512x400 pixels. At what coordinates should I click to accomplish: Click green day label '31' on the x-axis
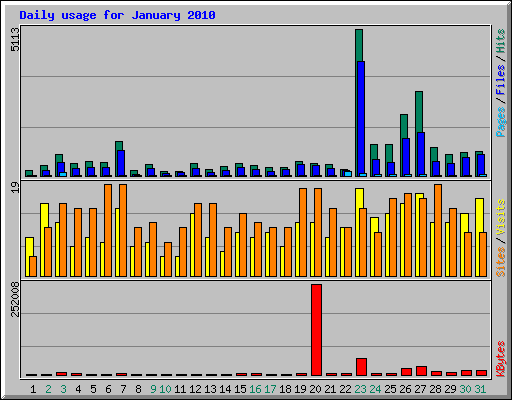tap(480, 389)
